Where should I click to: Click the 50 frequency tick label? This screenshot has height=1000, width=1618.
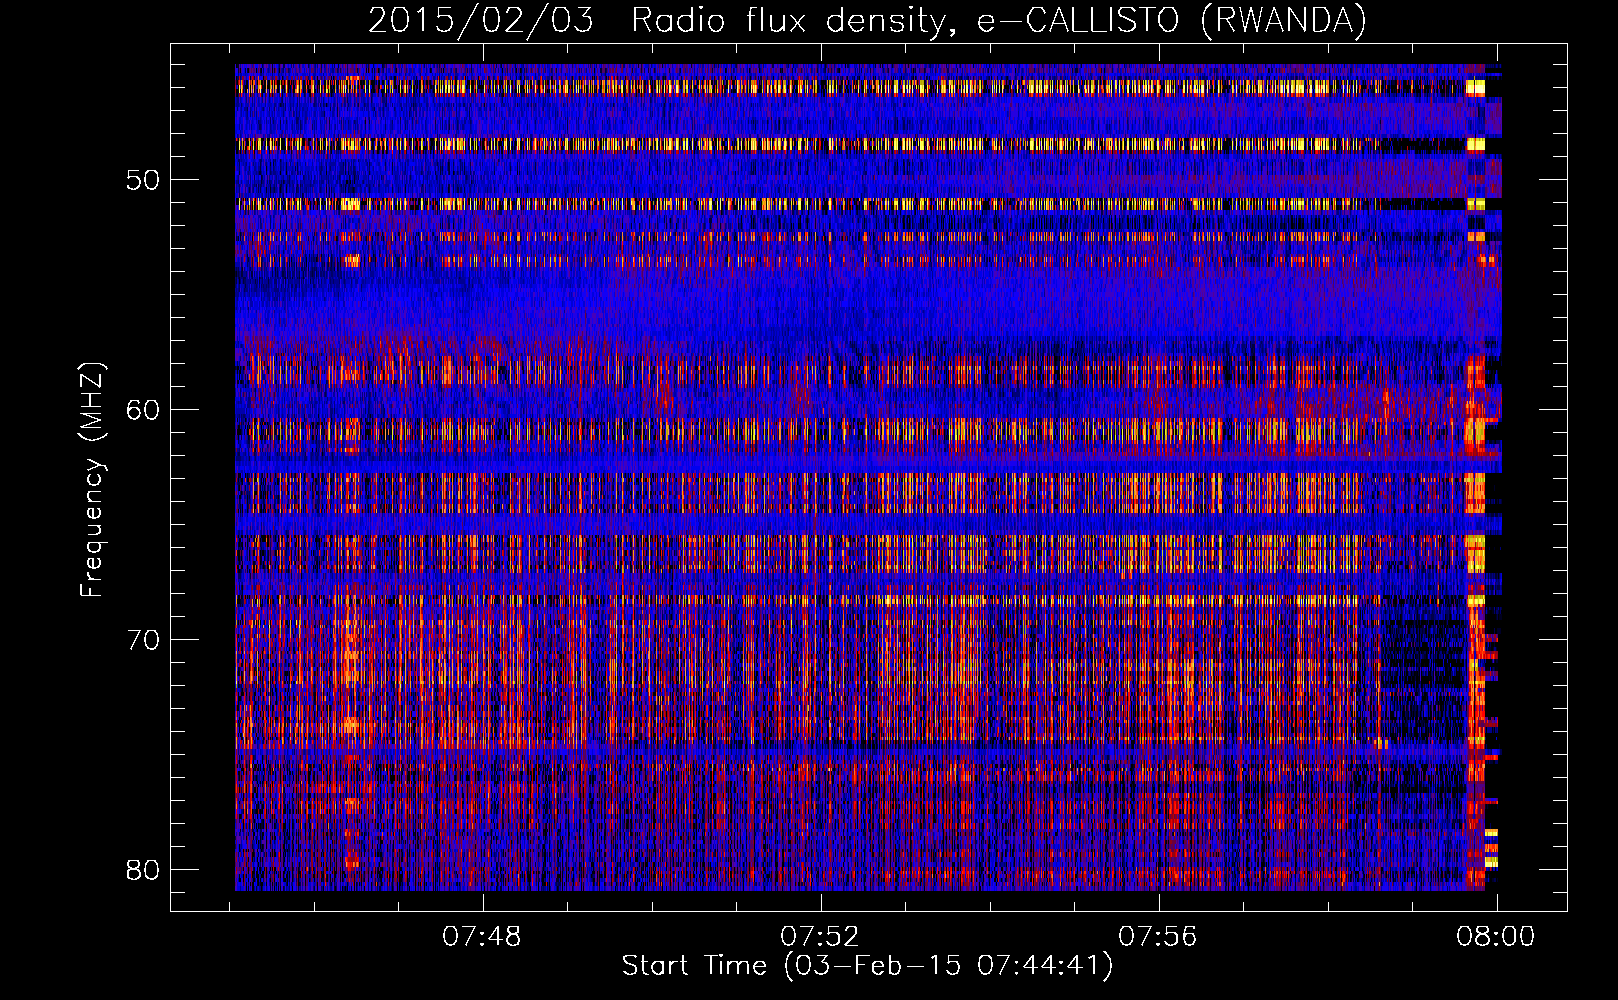(144, 180)
